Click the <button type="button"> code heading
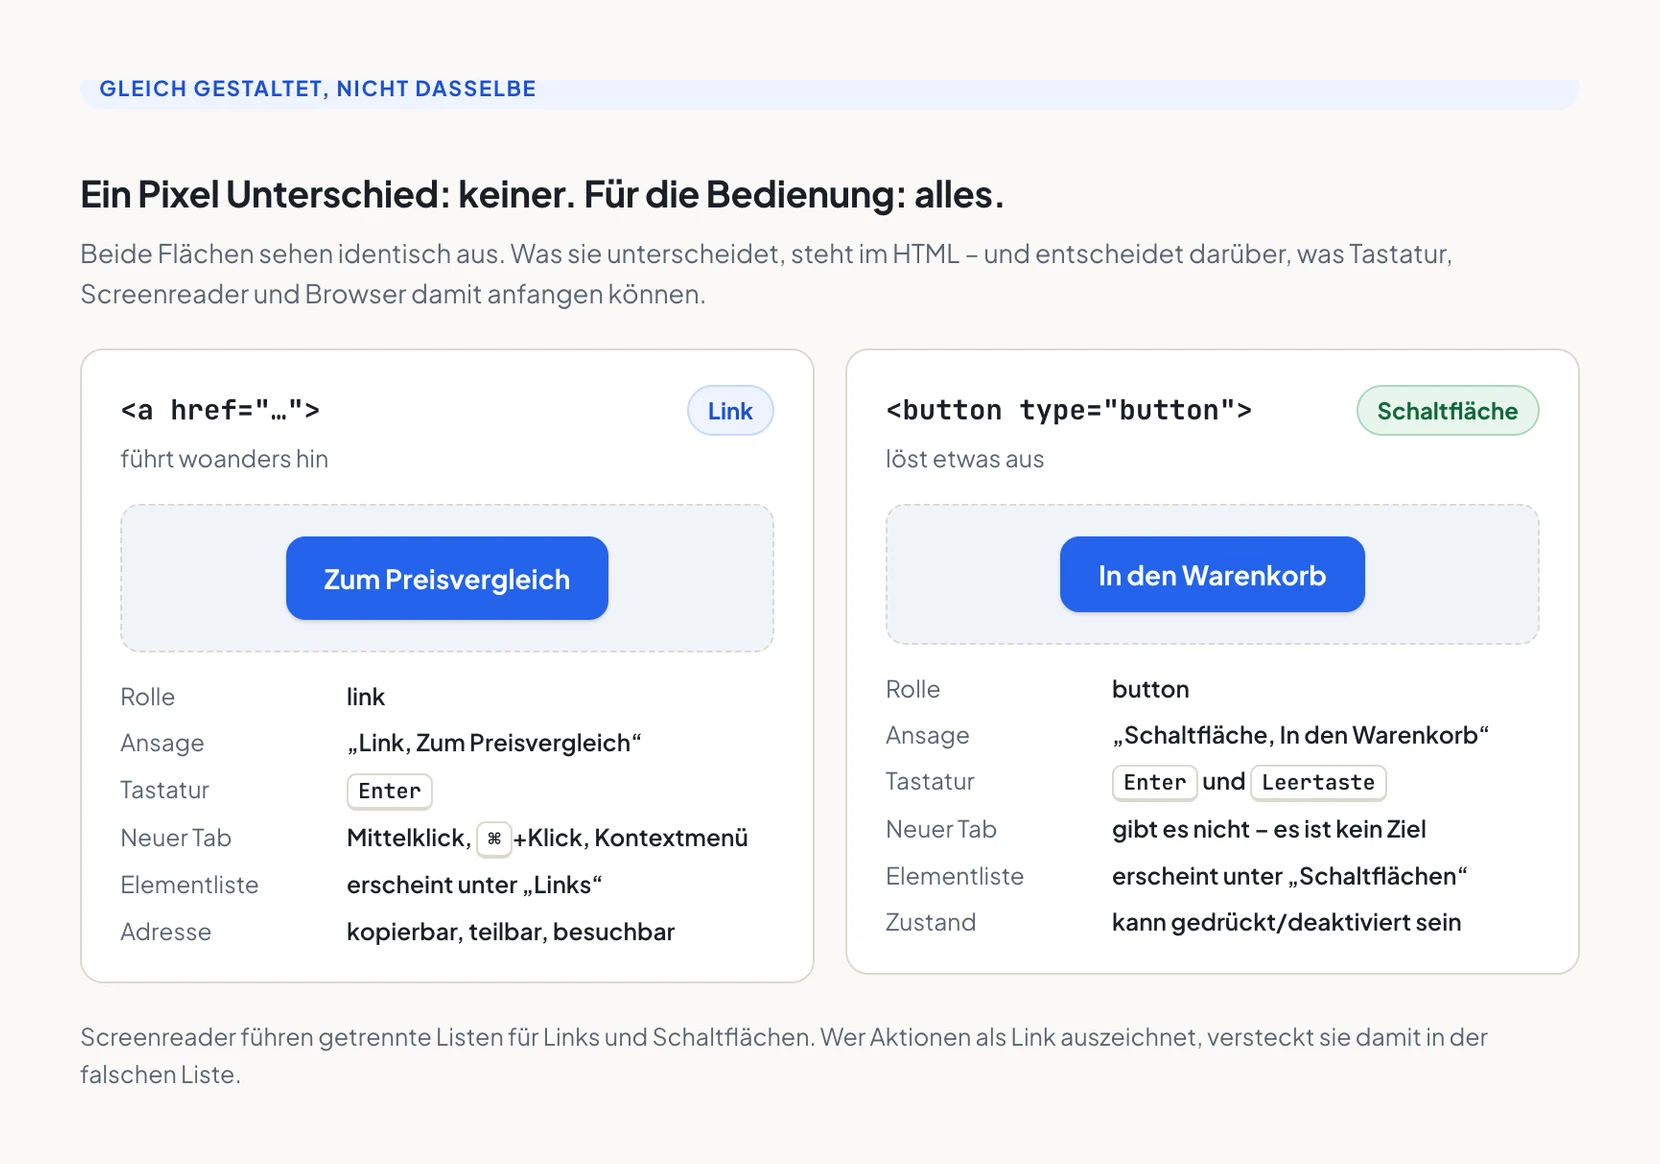Viewport: 1660px width, 1164px height. (x=1068, y=410)
